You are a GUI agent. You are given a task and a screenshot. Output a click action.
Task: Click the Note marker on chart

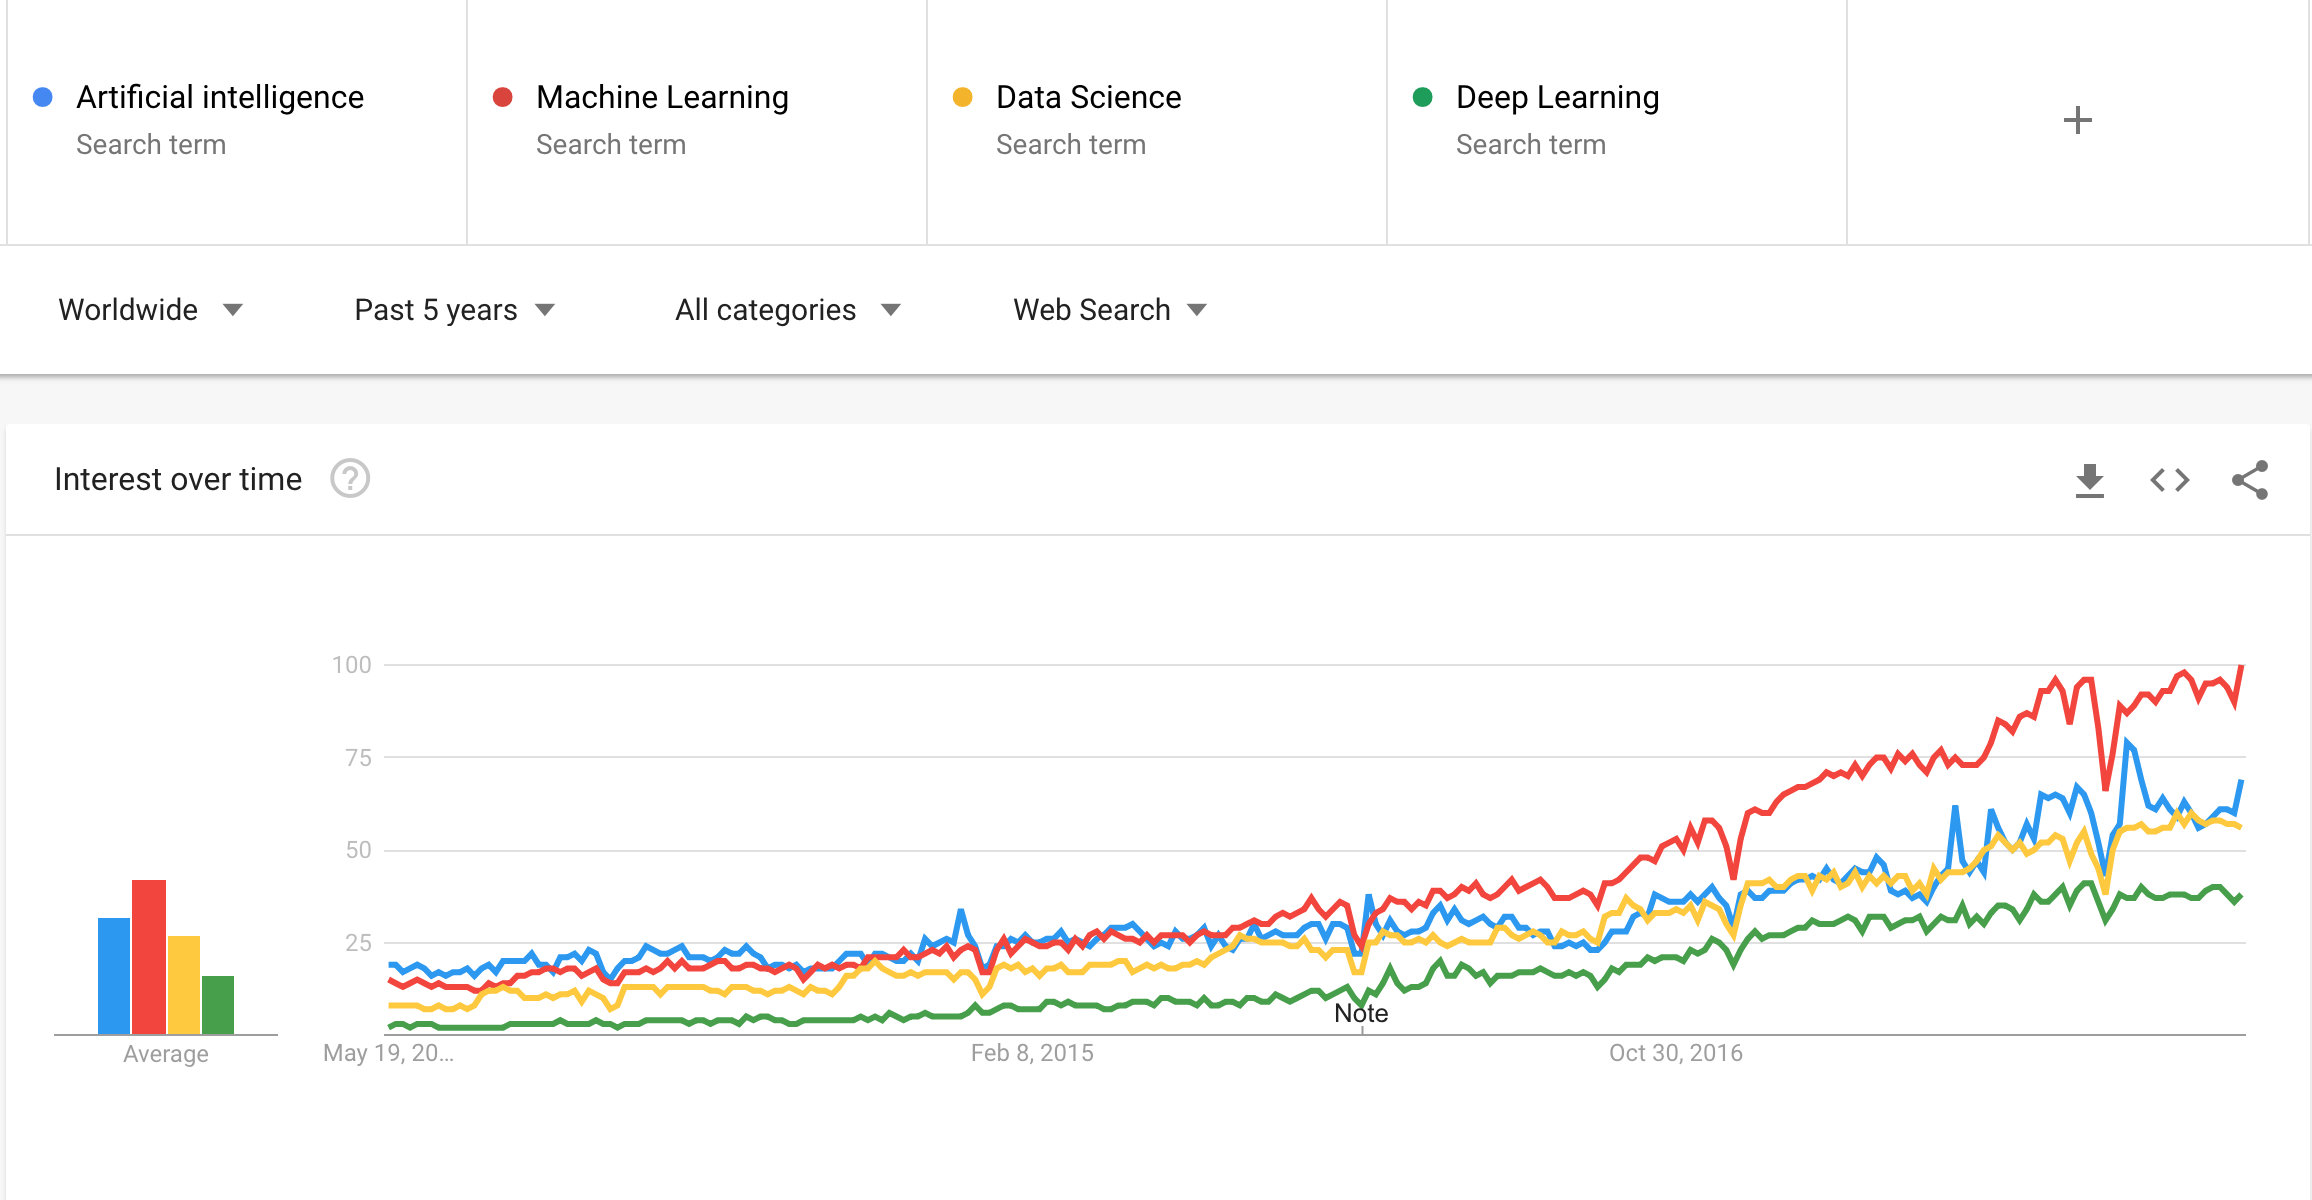1361,1014
